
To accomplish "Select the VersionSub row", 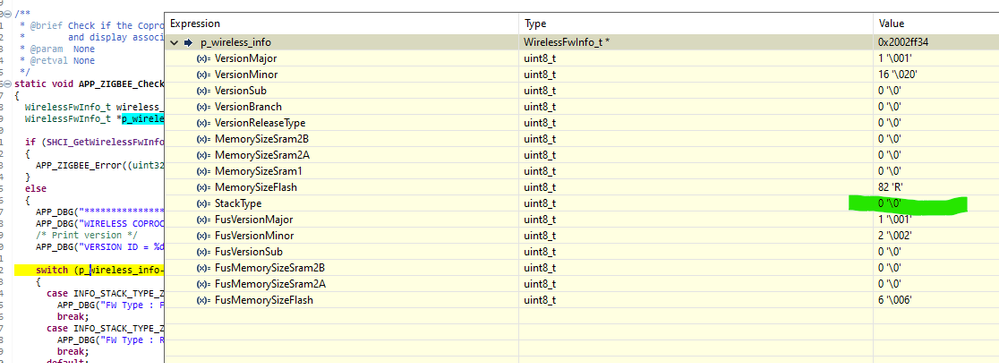I will (x=582, y=90).
